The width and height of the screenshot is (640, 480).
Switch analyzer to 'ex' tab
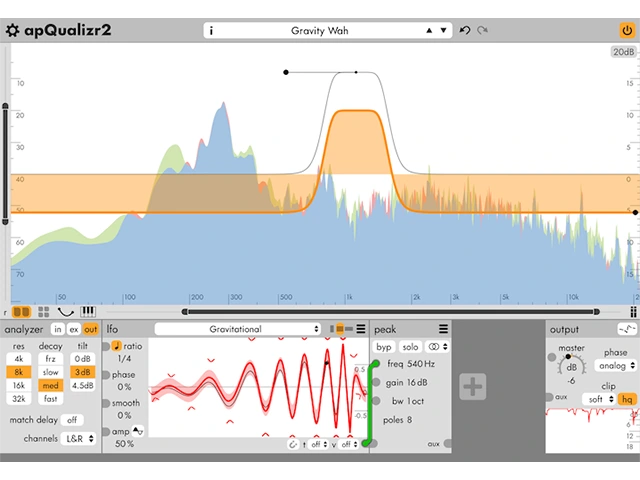73,329
